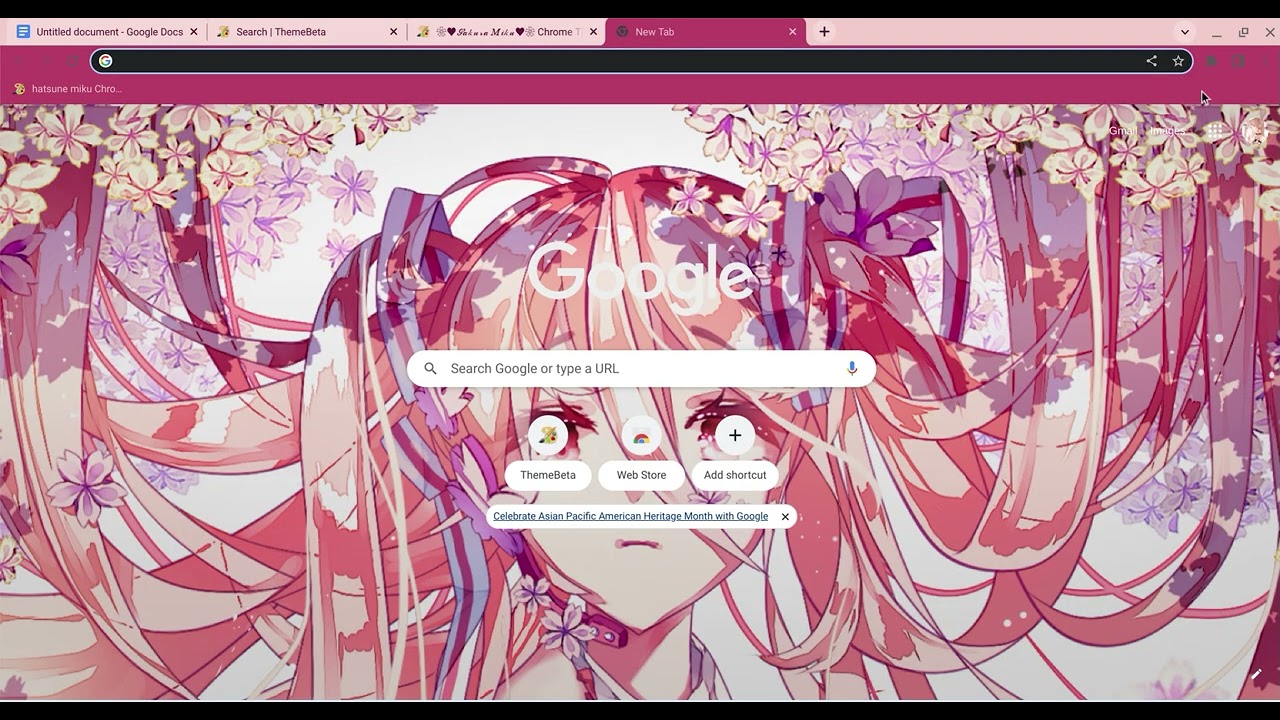This screenshot has width=1280, height=720.
Task: Reload the page with refresh icon
Action: pyautogui.click(x=73, y=61)
